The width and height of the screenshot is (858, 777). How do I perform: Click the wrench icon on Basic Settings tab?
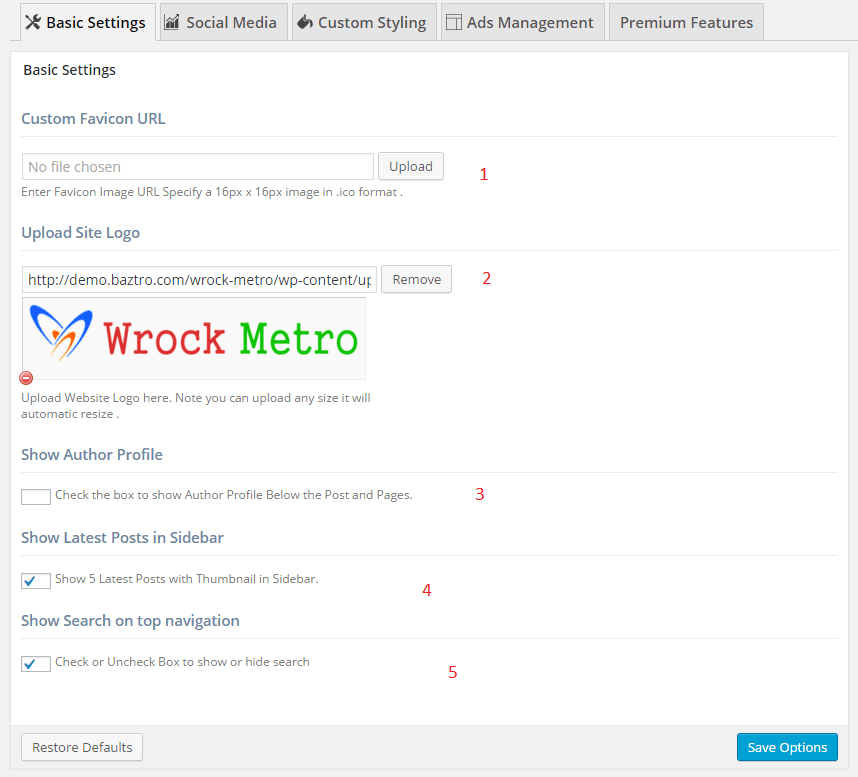click(33, 22)
